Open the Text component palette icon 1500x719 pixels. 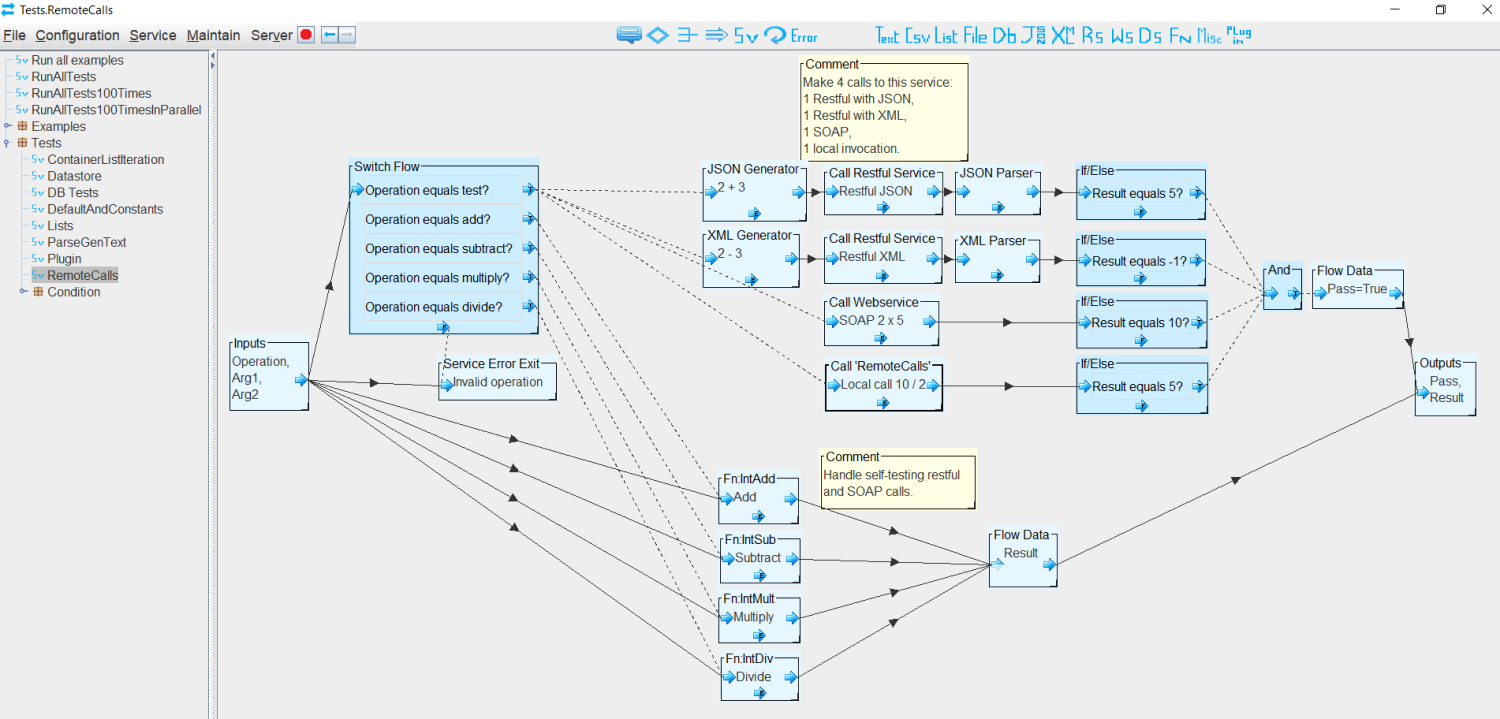point(887,36)
